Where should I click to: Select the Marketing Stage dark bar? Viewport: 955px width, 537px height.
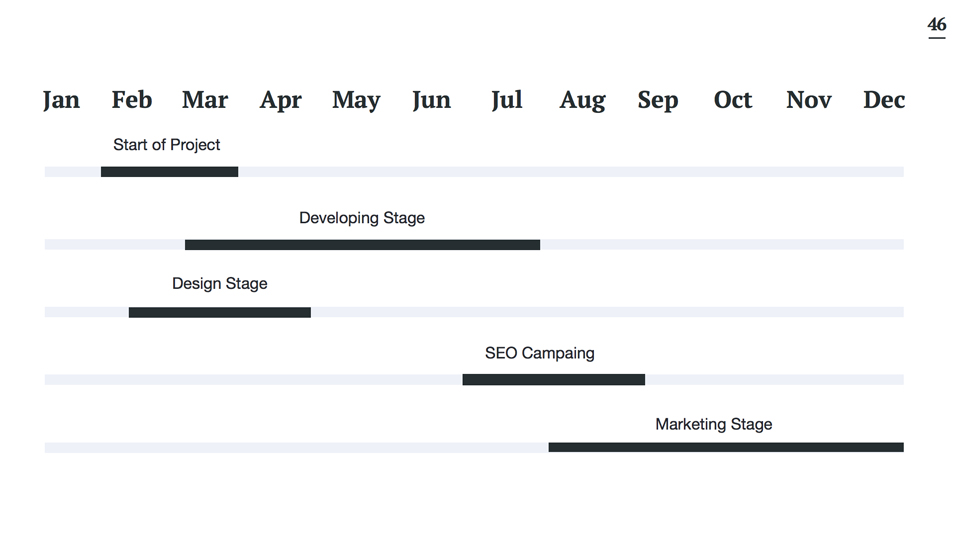pyautogui.click(x=726, y=448)
